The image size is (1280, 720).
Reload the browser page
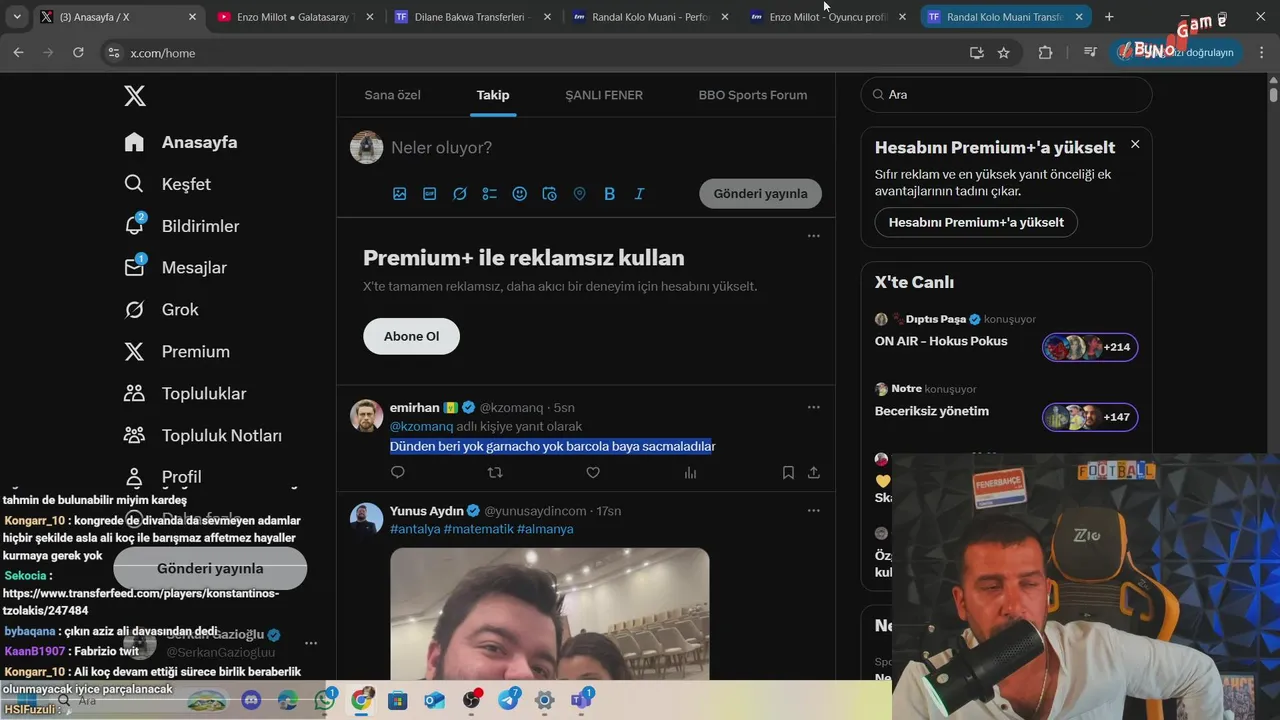coord(78,53)
